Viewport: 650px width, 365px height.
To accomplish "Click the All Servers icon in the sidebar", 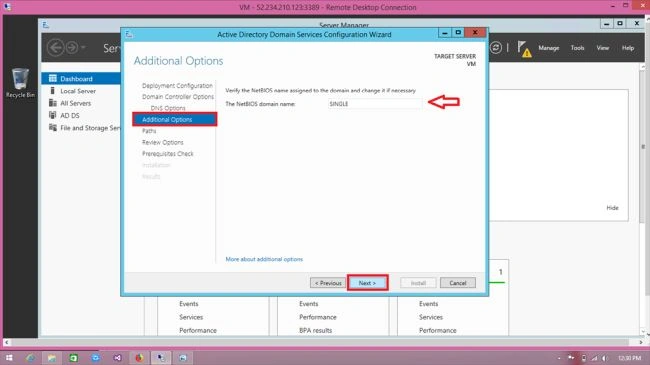I will click(53, 103).
